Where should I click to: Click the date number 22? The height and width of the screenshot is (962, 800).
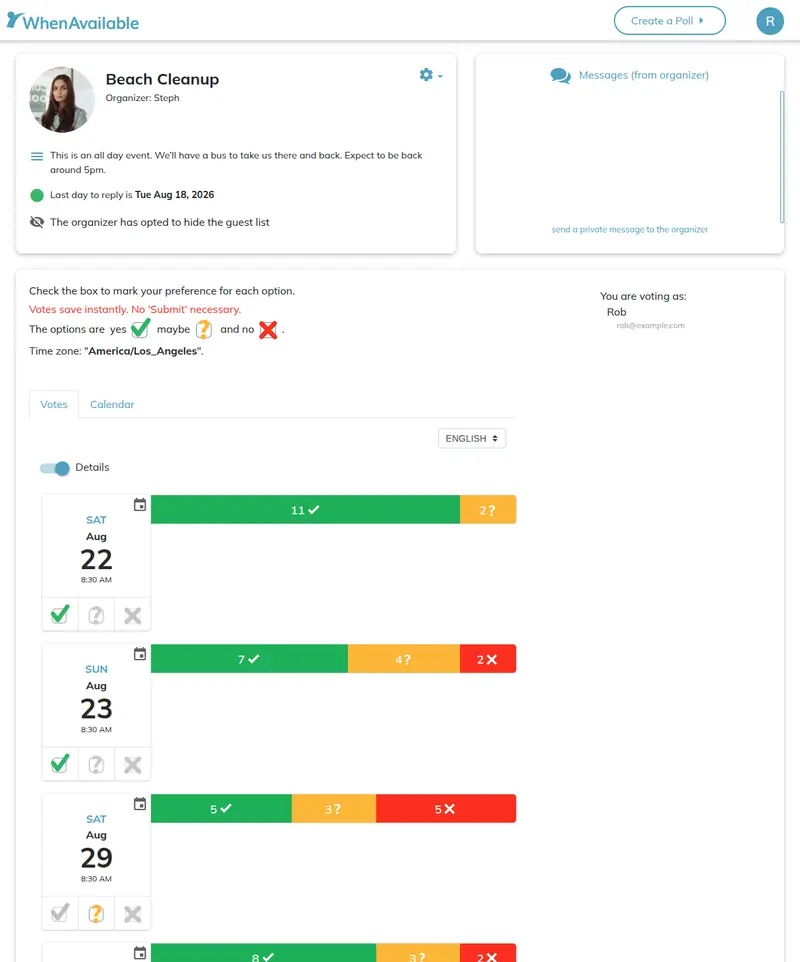point(96,560)
